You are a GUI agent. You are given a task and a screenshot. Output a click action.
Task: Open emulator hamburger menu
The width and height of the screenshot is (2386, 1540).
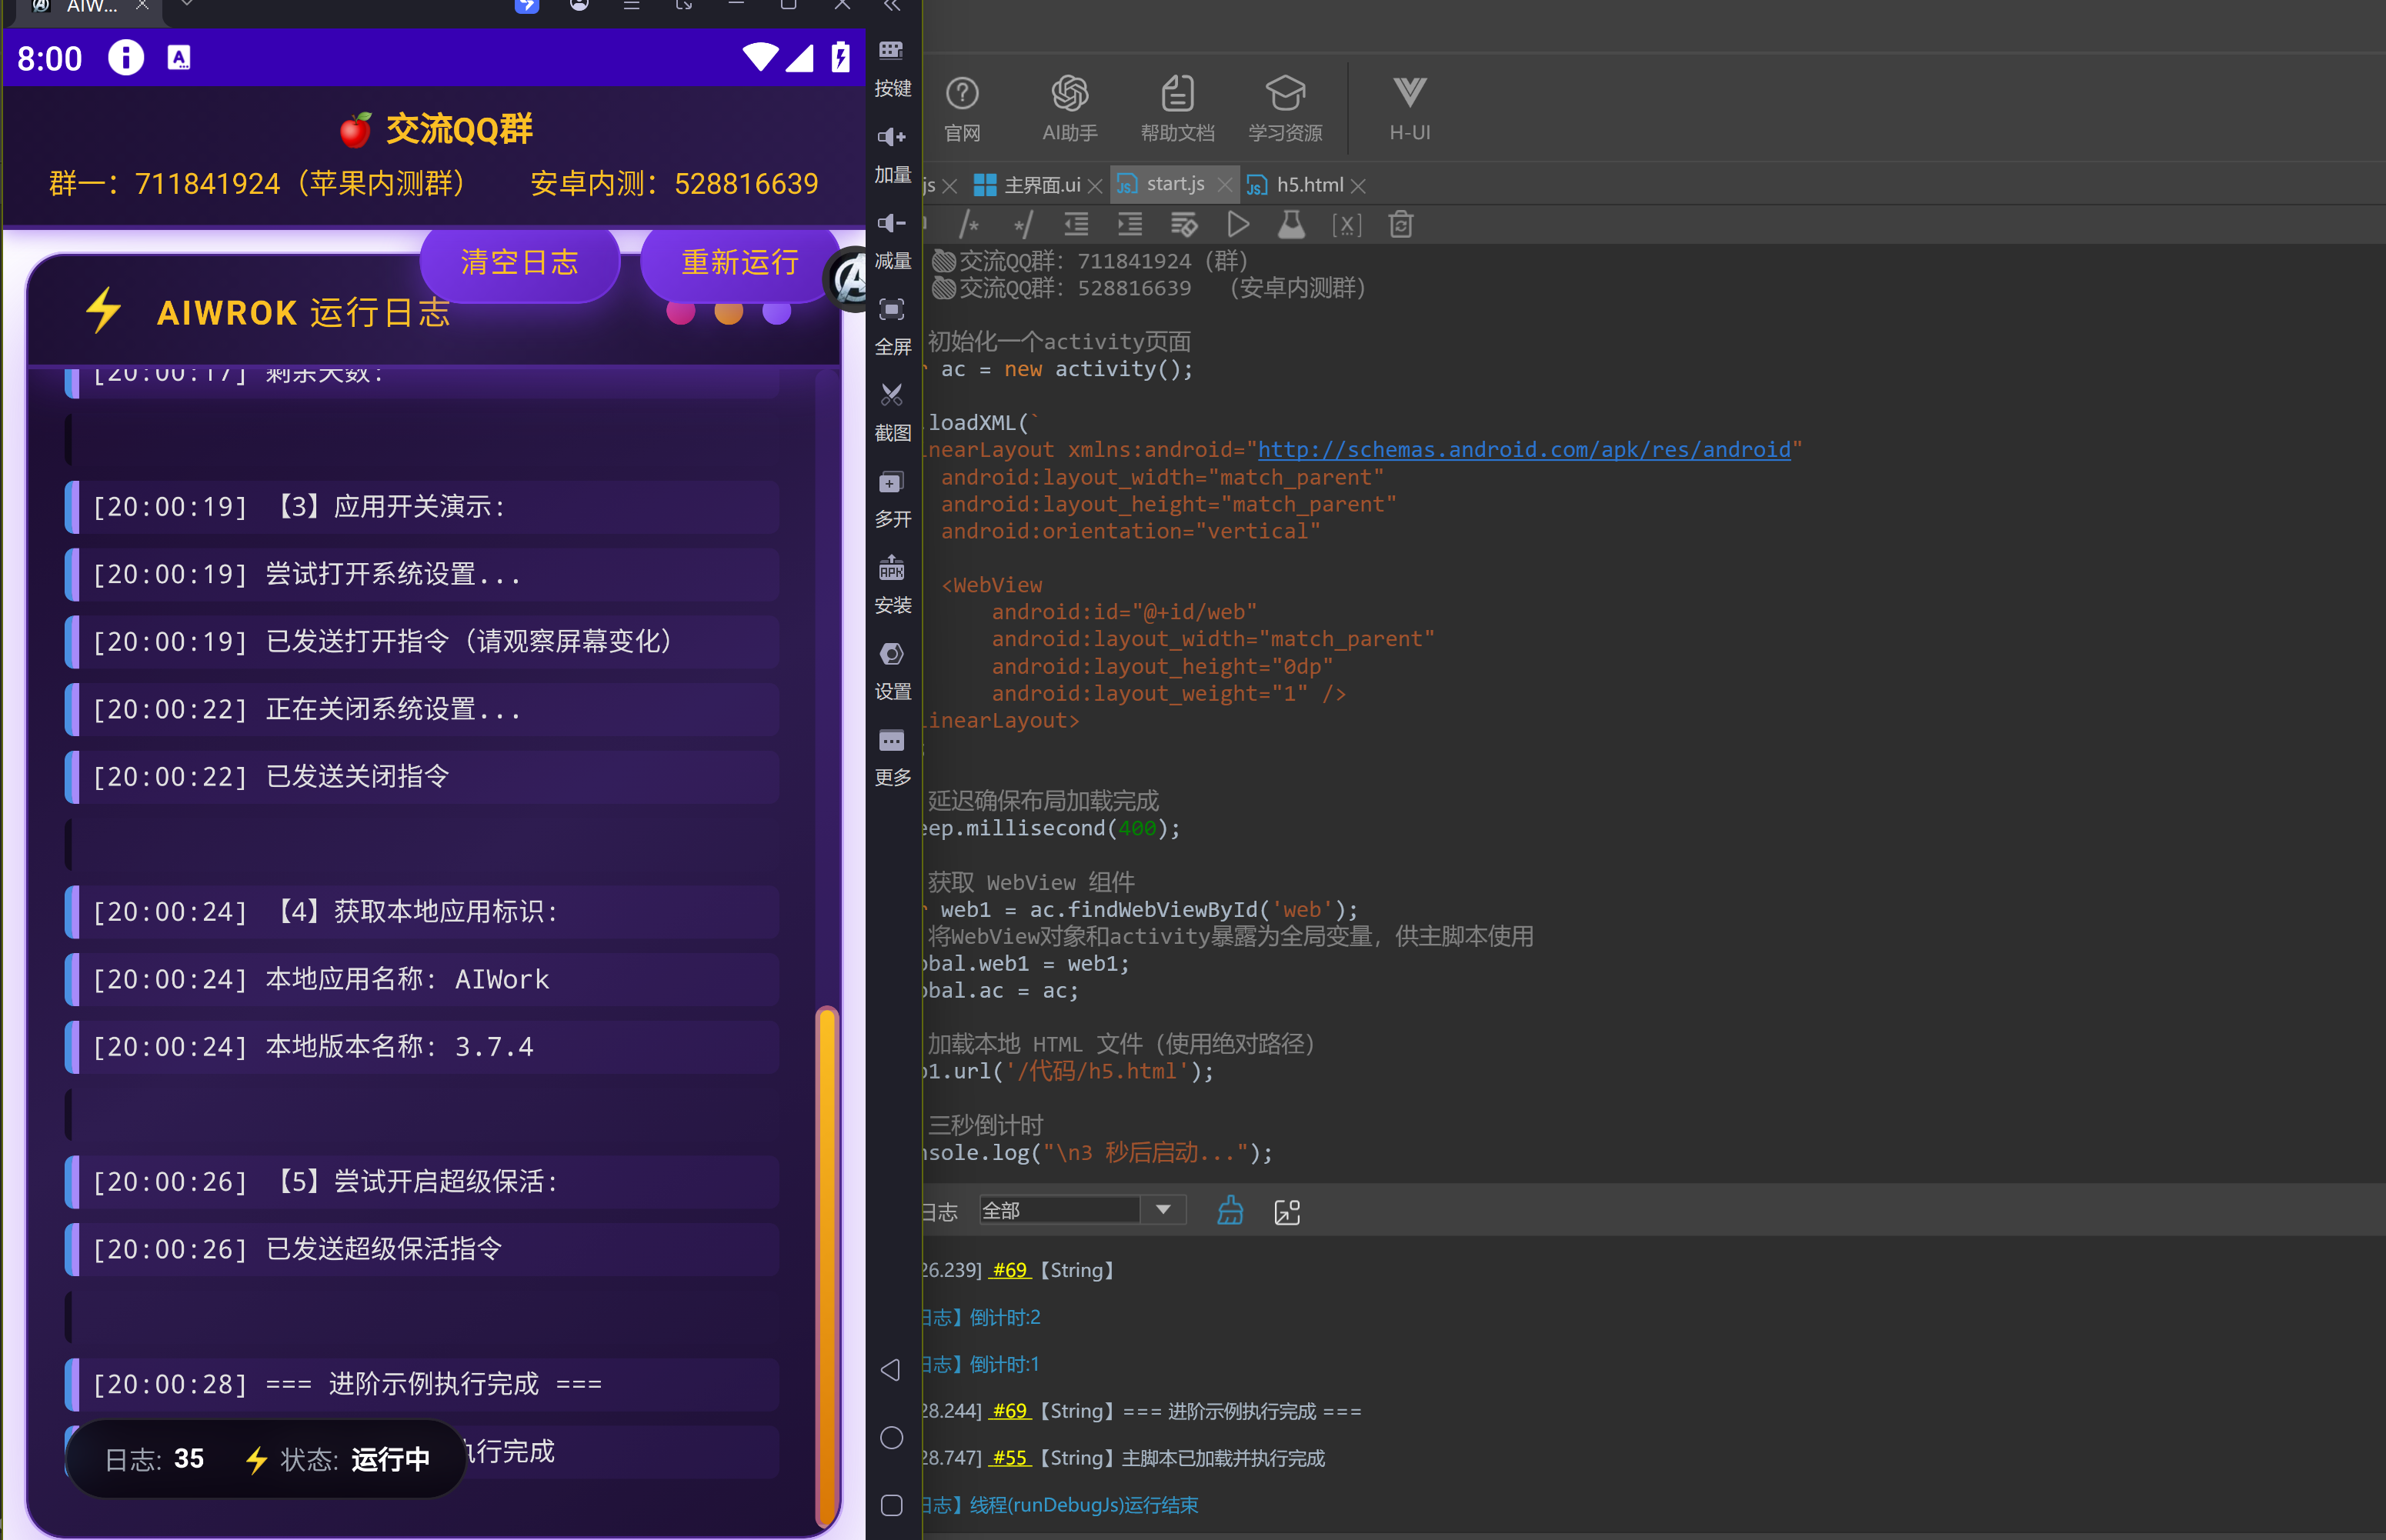632,5
